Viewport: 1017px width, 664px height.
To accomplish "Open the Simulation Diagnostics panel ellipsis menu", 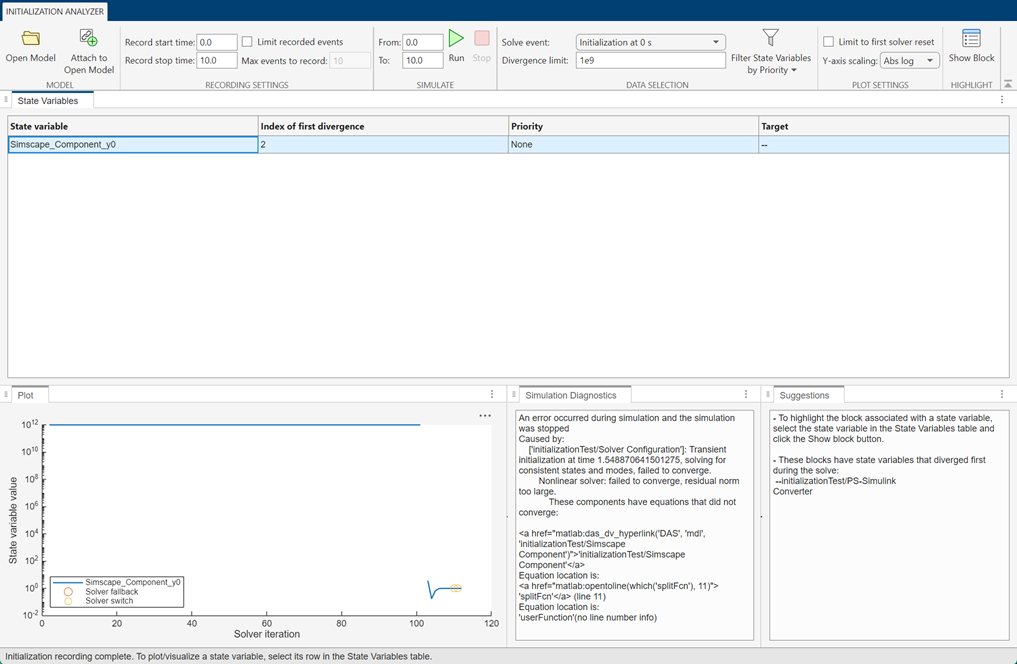I will coord(745,393).
